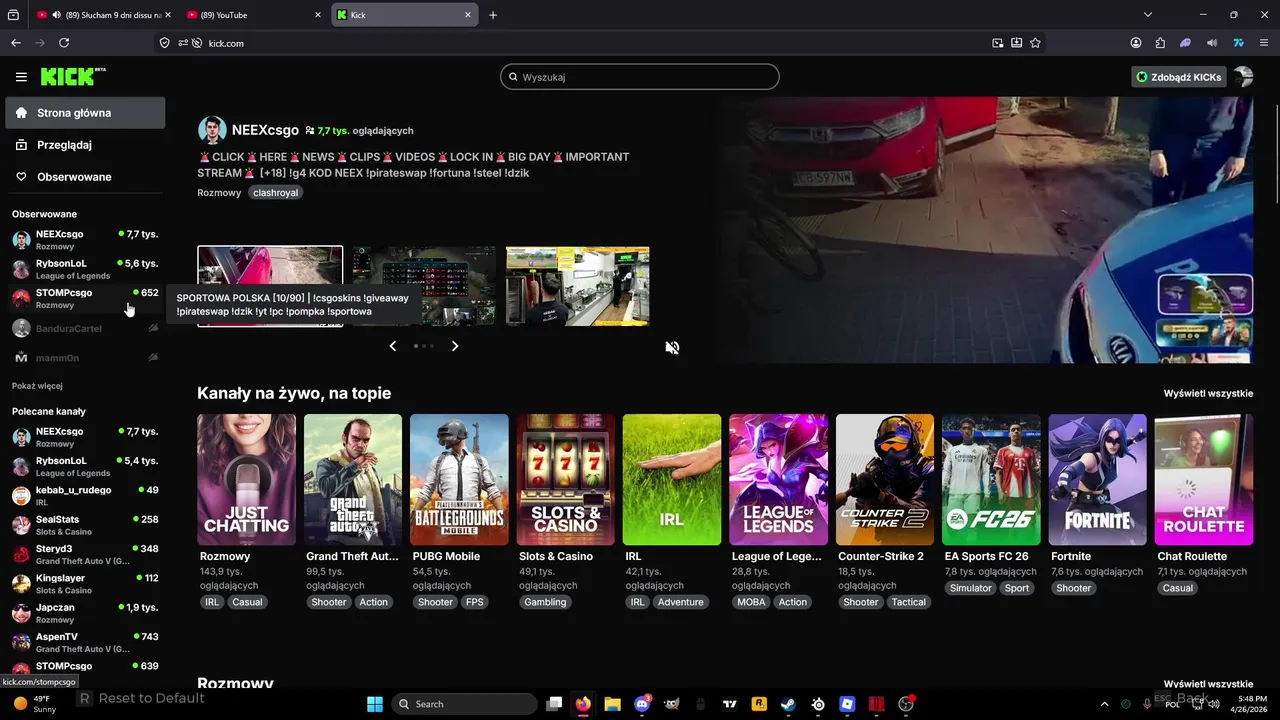Open Obserwowane sidebar page
This screenshot has width=1280, height=720.
85,177
